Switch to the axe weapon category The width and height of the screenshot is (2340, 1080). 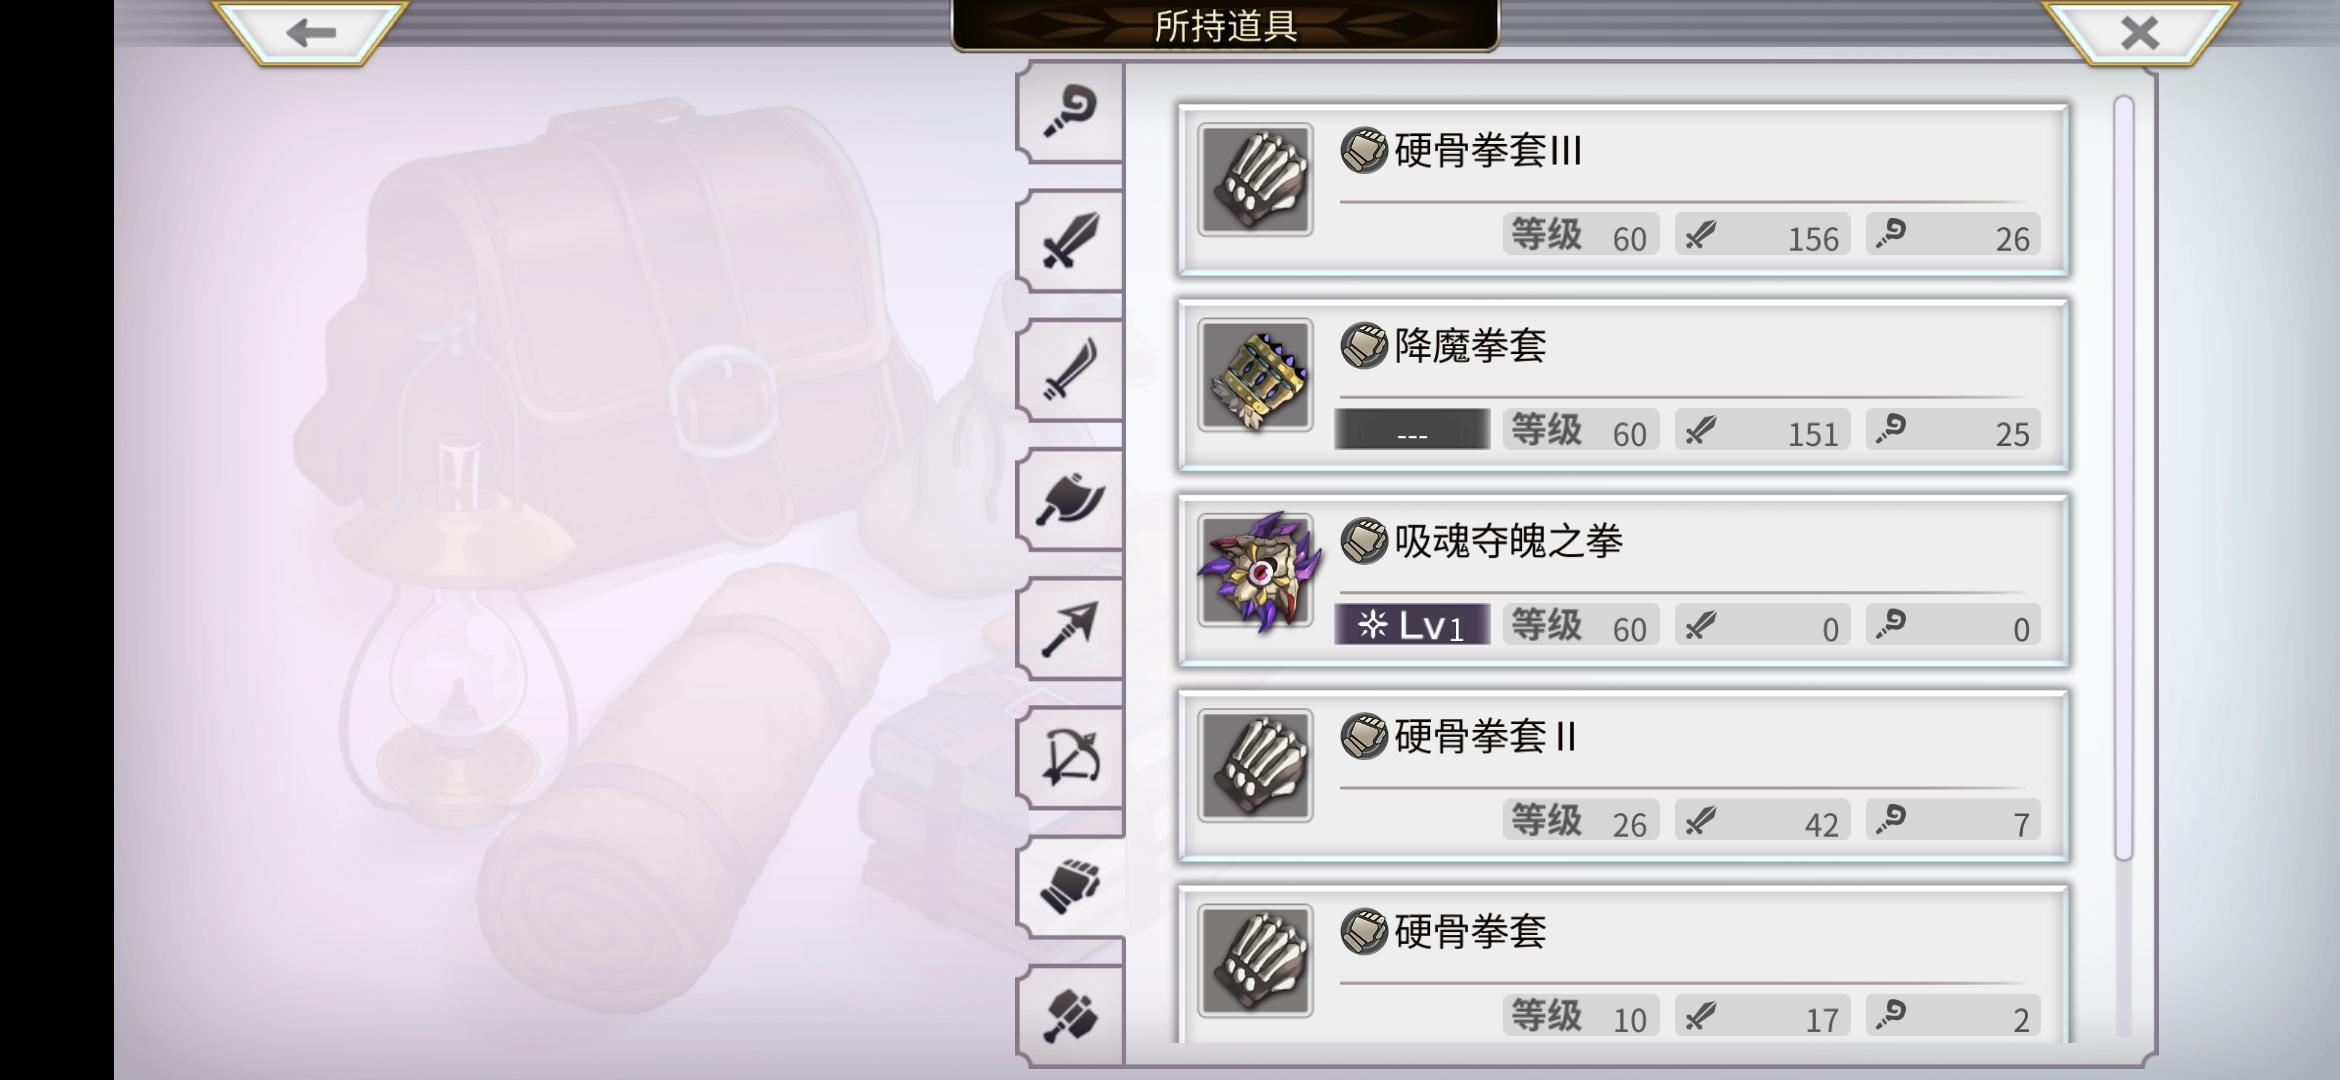pos(1069,499)
